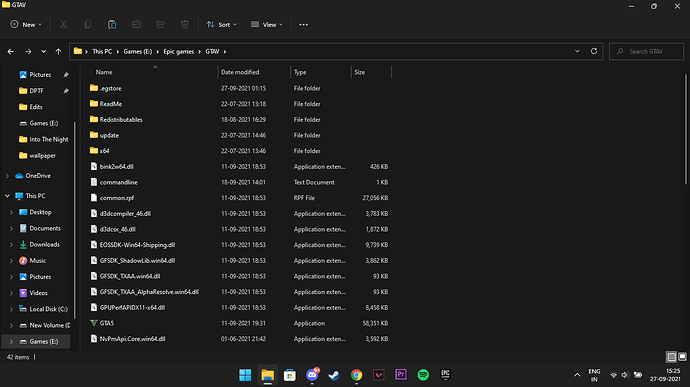Switch to details view layout icon
690x387 pixels.
[x=671, y=357]
